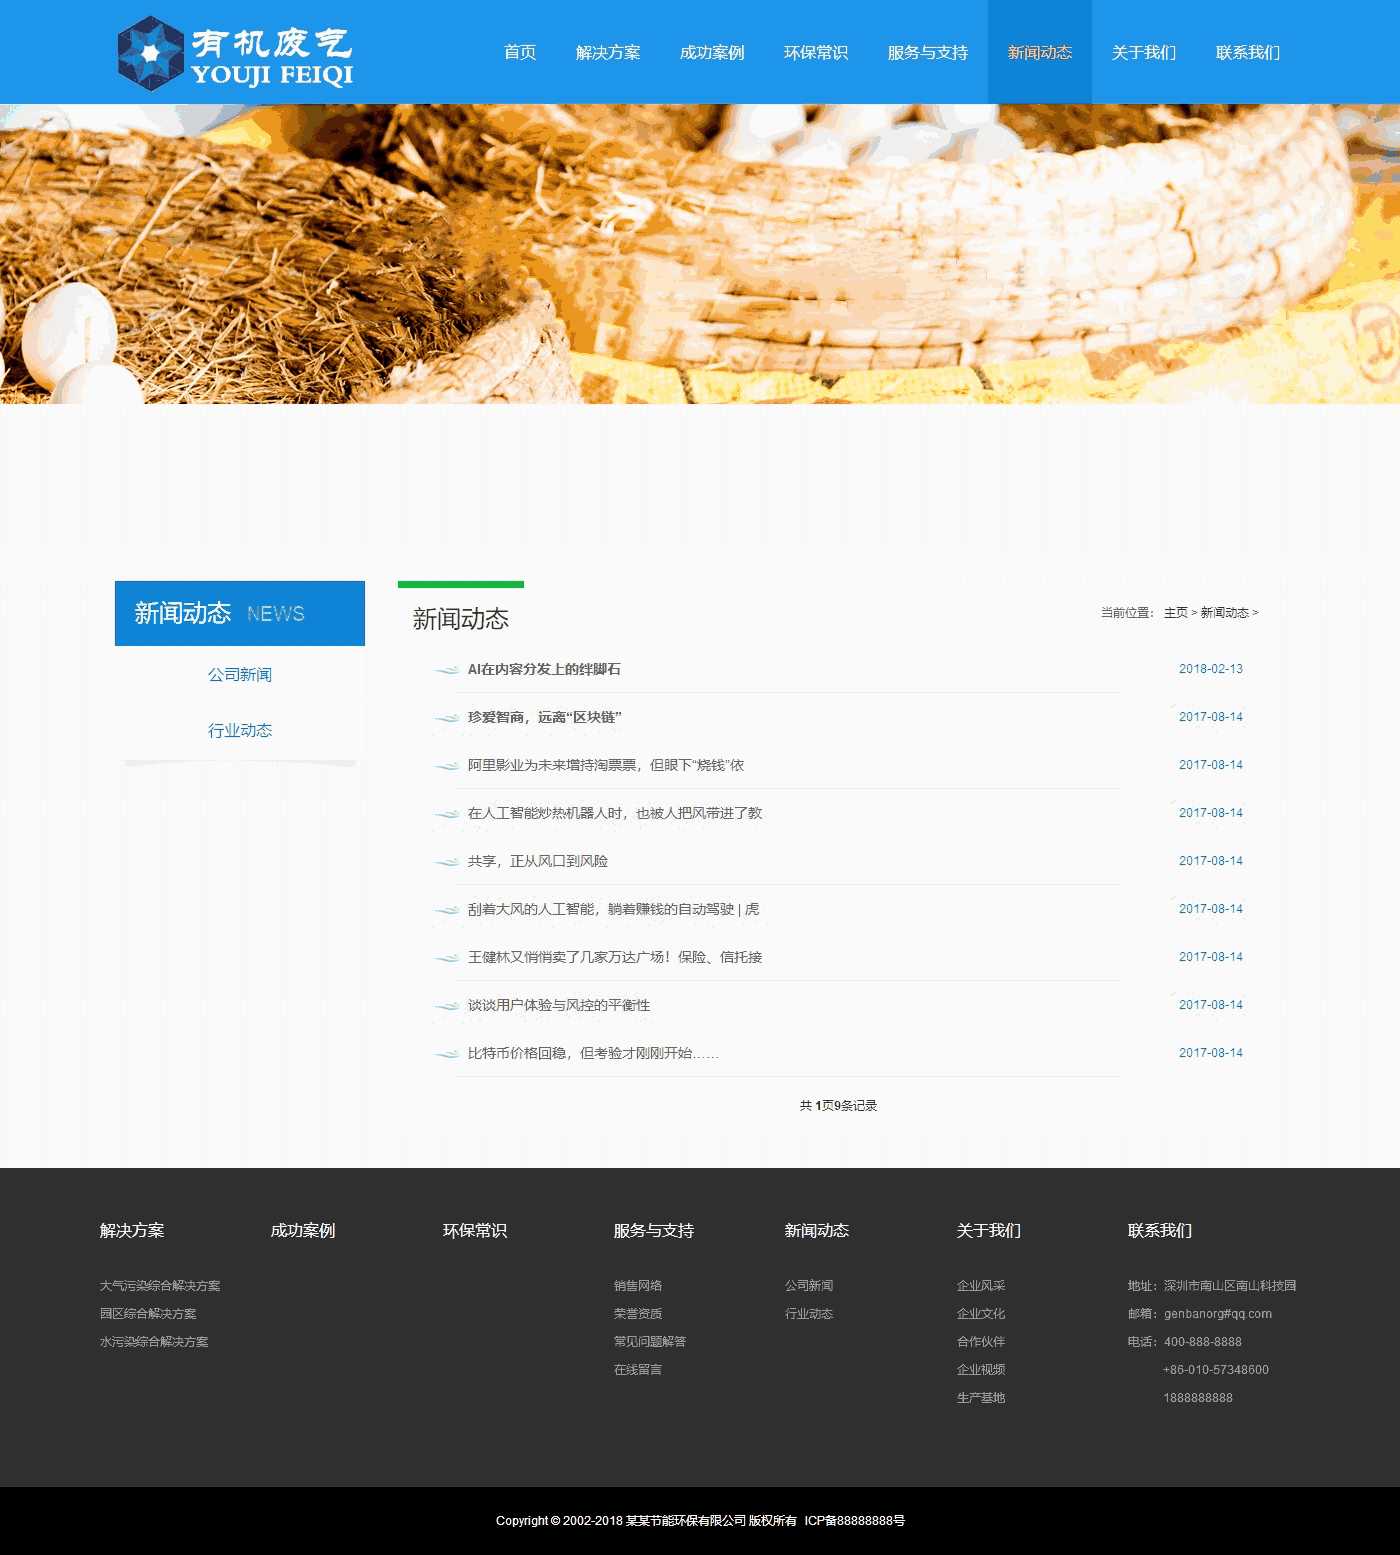1400x1555 pixels.
Task: Open the 联系我们 navigation item
Action: tap(1247, 52)
